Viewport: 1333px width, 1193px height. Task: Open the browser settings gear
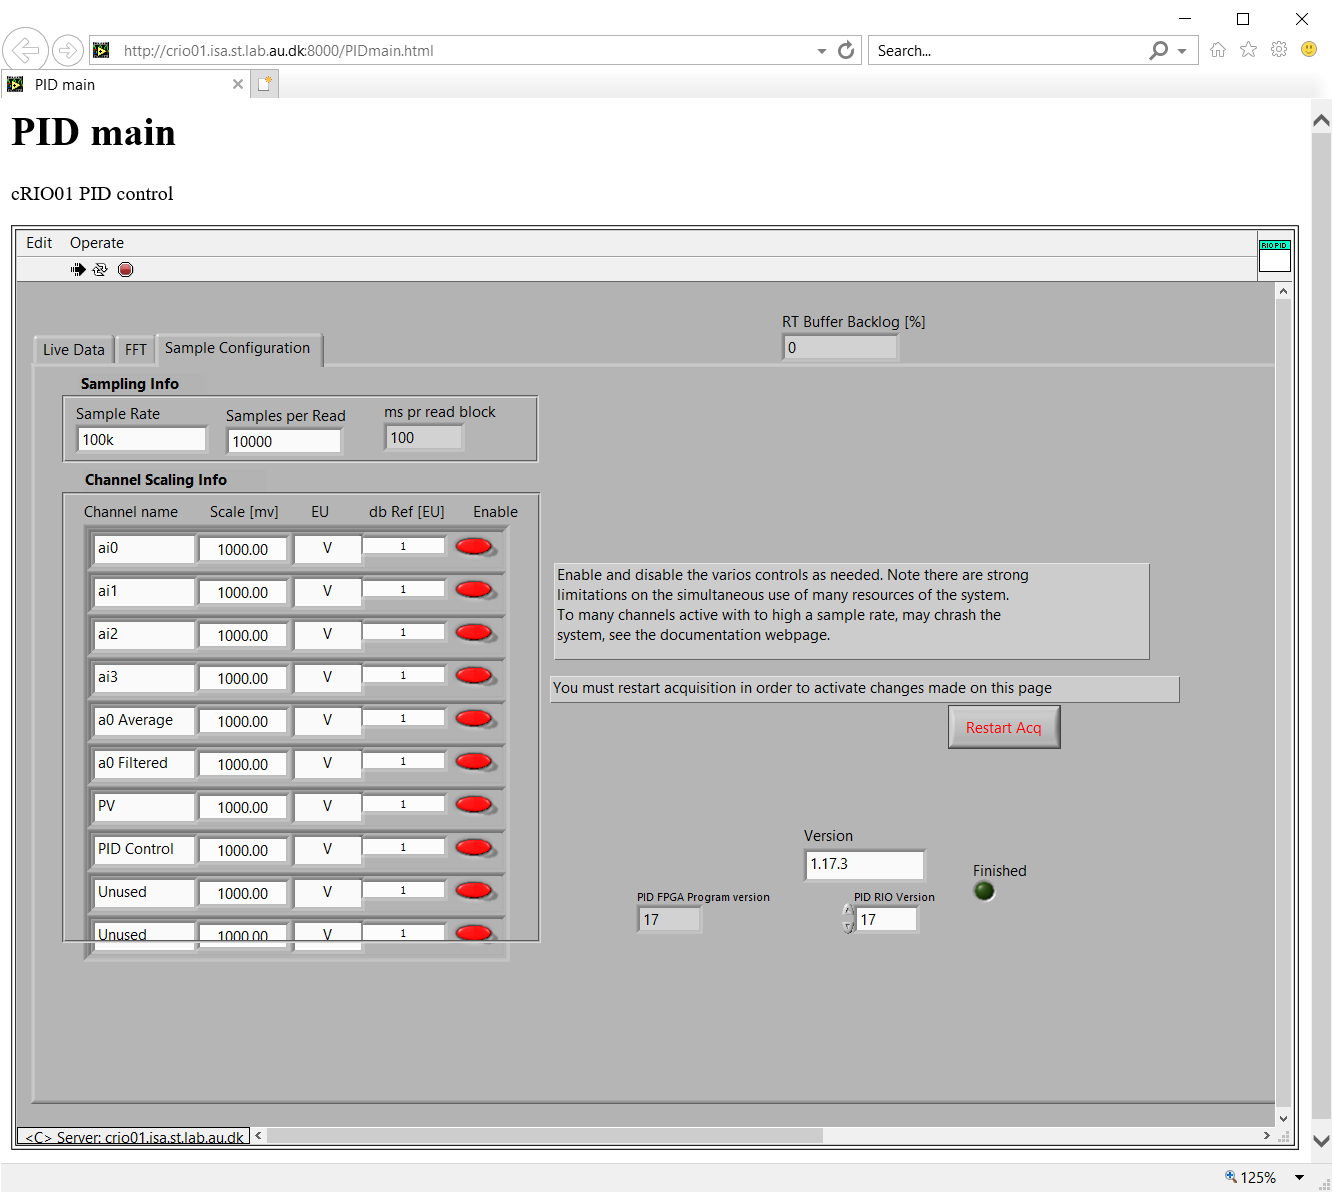tap(1278, 50)
